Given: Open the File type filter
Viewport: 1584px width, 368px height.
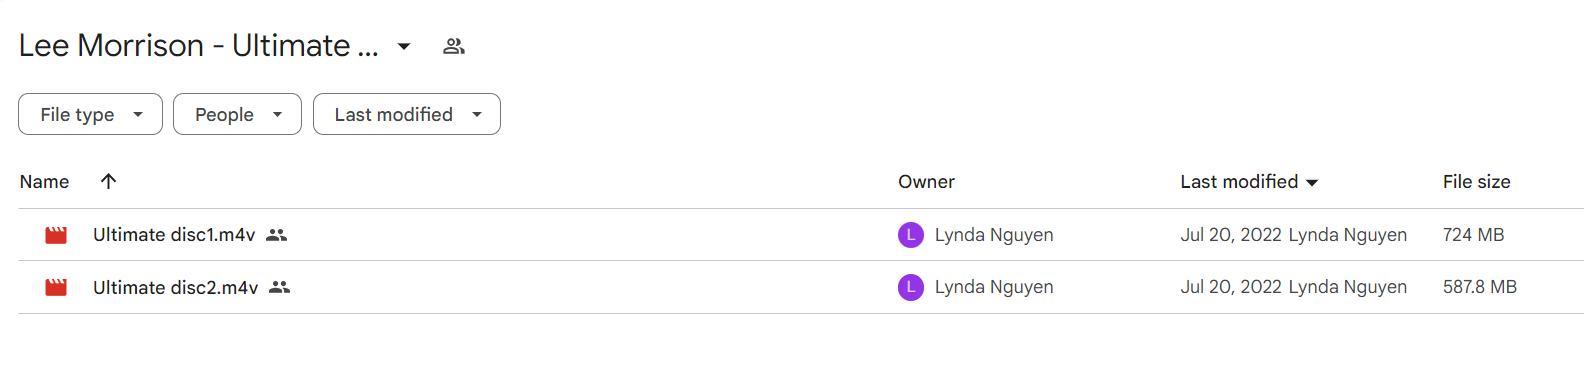Looking at the screenshot, I should pos(90,114).
